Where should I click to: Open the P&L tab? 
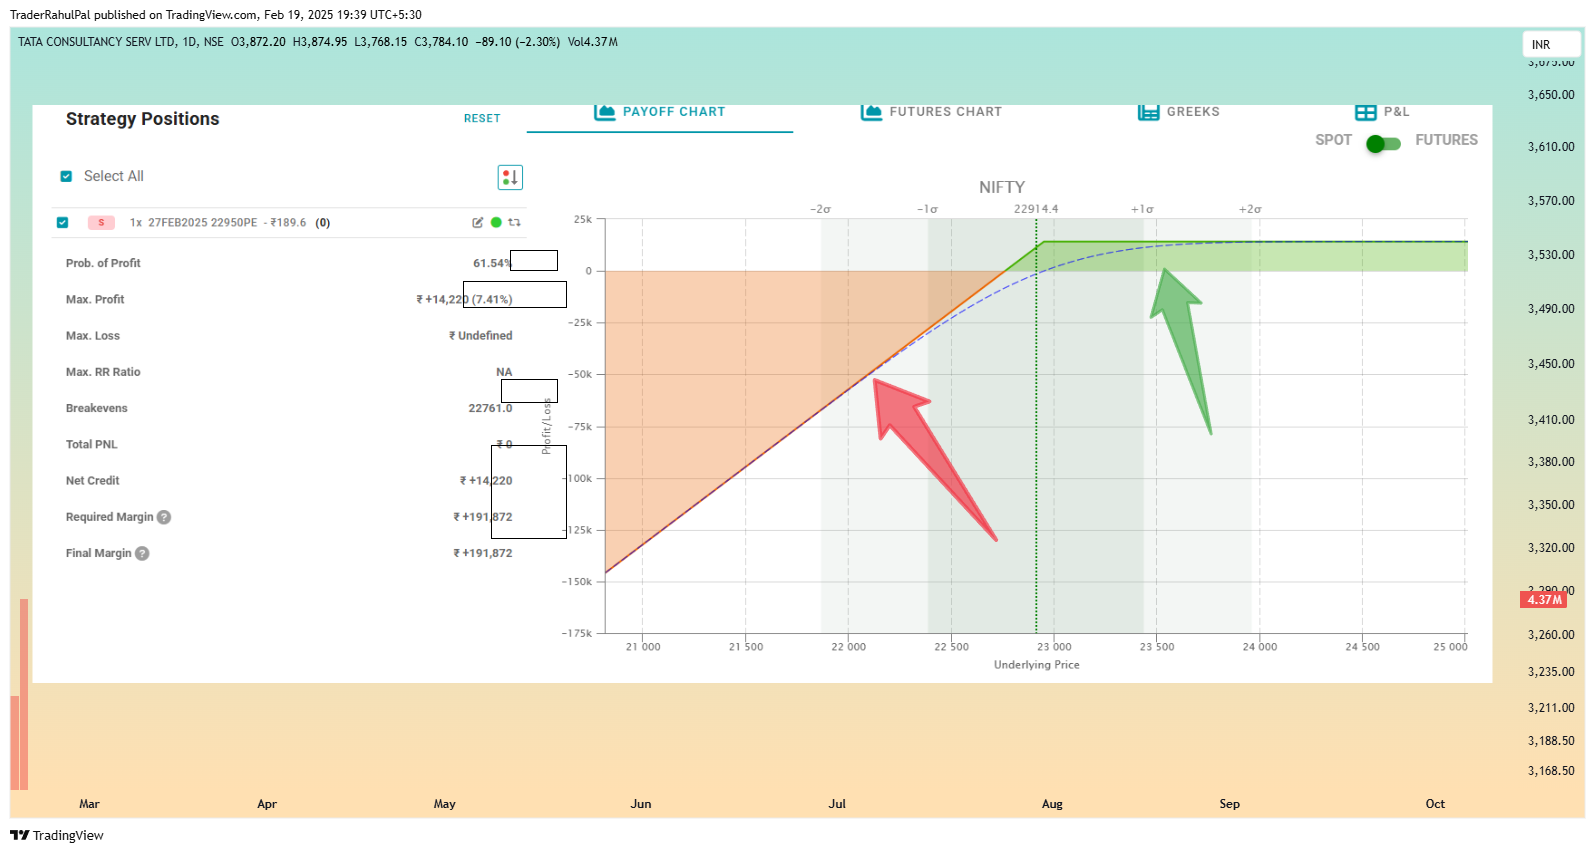(x=1382, y=112)
